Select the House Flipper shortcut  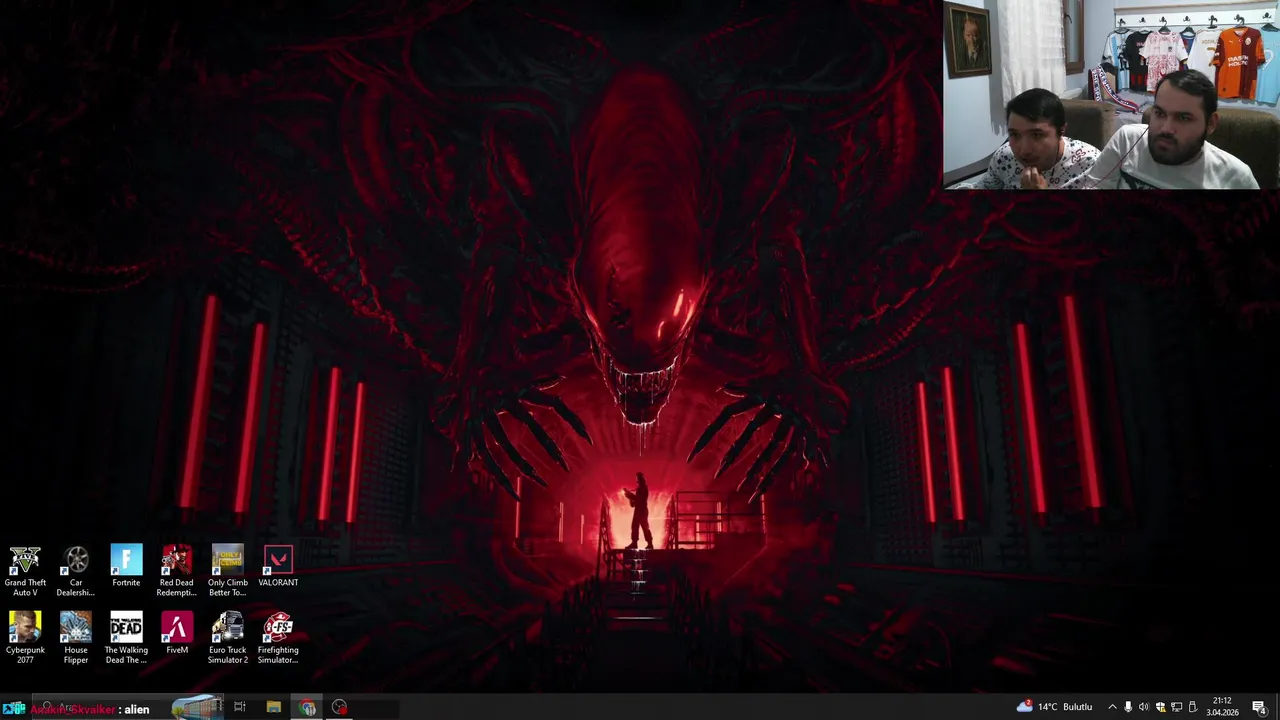coord(76,638)
